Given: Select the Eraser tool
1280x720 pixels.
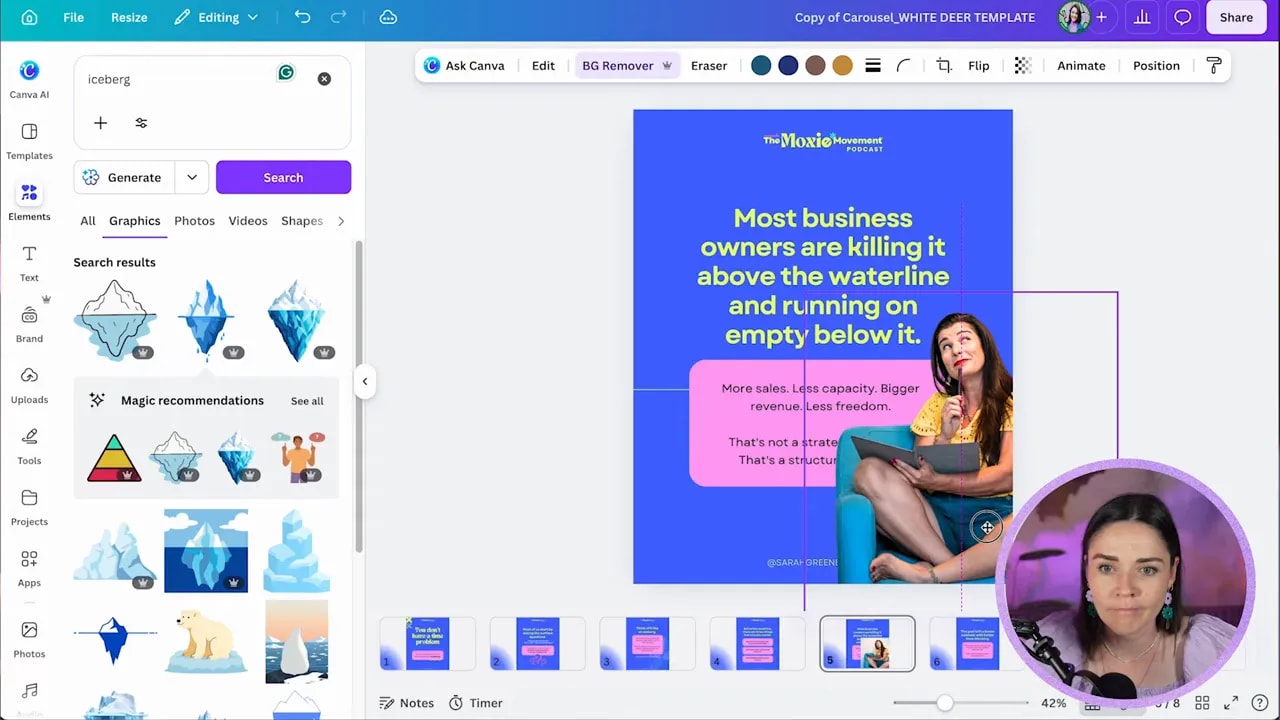Looking at the screenshot, I should point(709,66).
